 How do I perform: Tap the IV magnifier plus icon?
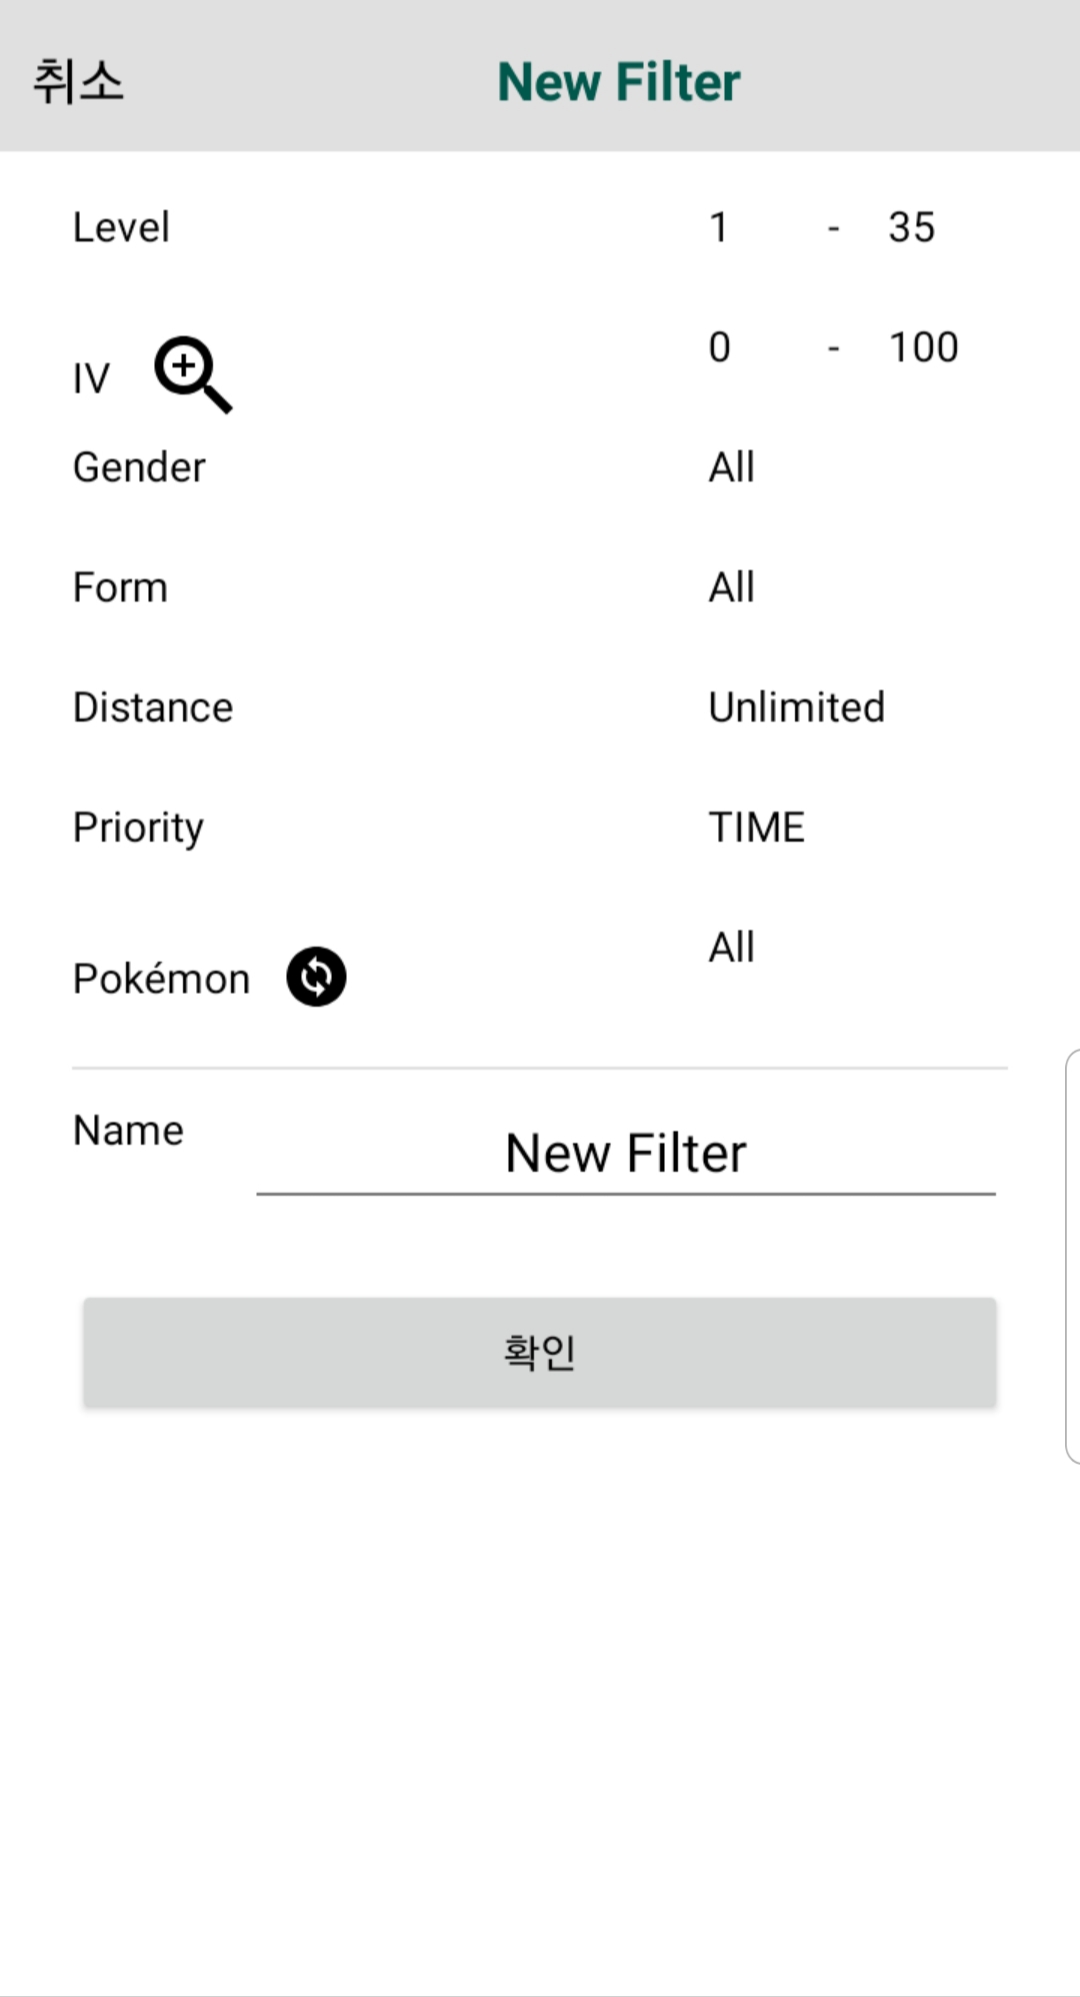192,374
